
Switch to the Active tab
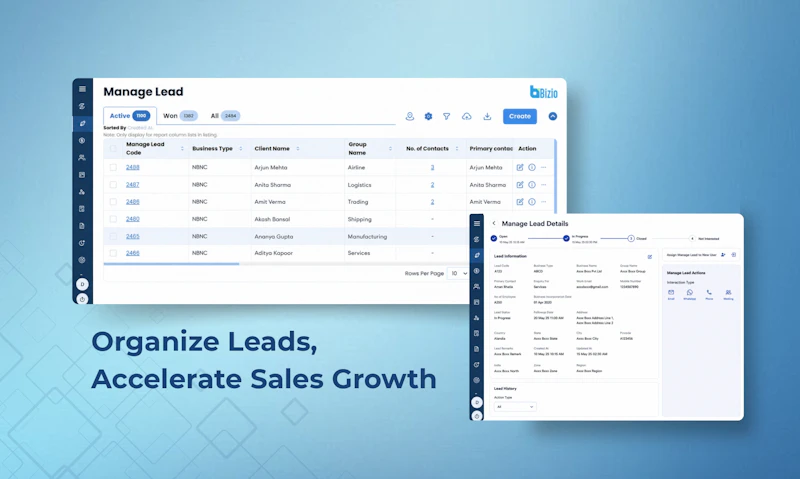point(130,116)
